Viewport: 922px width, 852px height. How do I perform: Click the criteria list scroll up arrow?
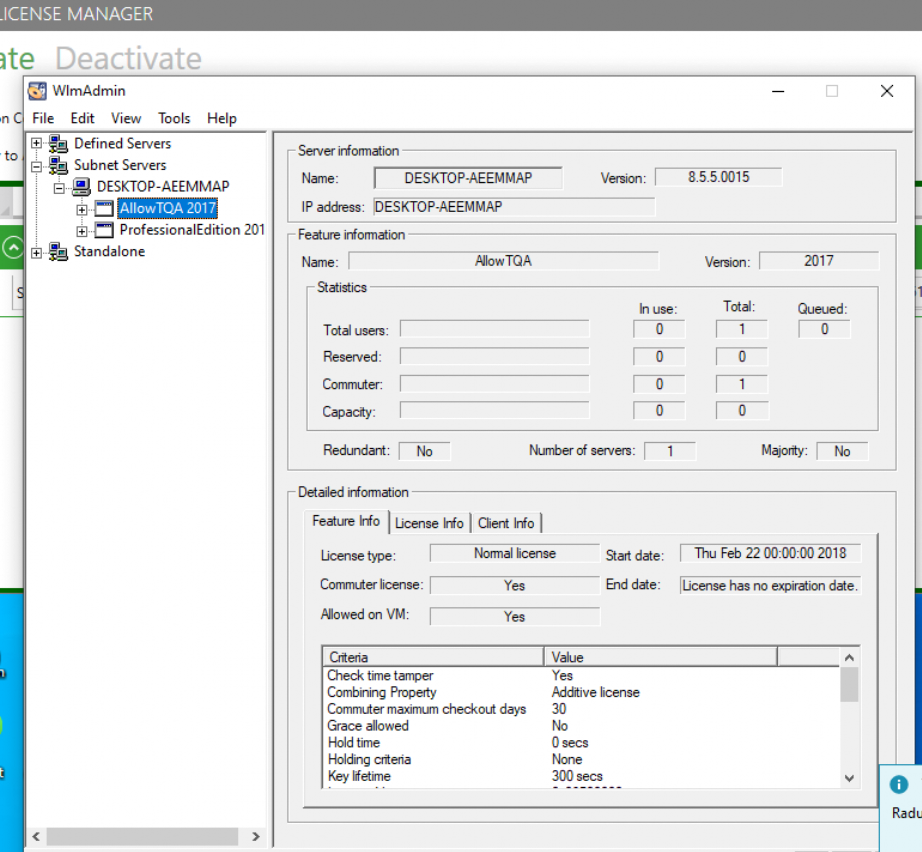click(x=849, y=657)
